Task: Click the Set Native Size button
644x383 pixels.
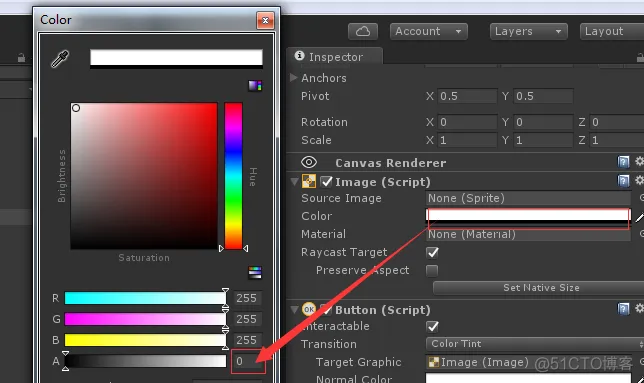Action: pos(538,288)
